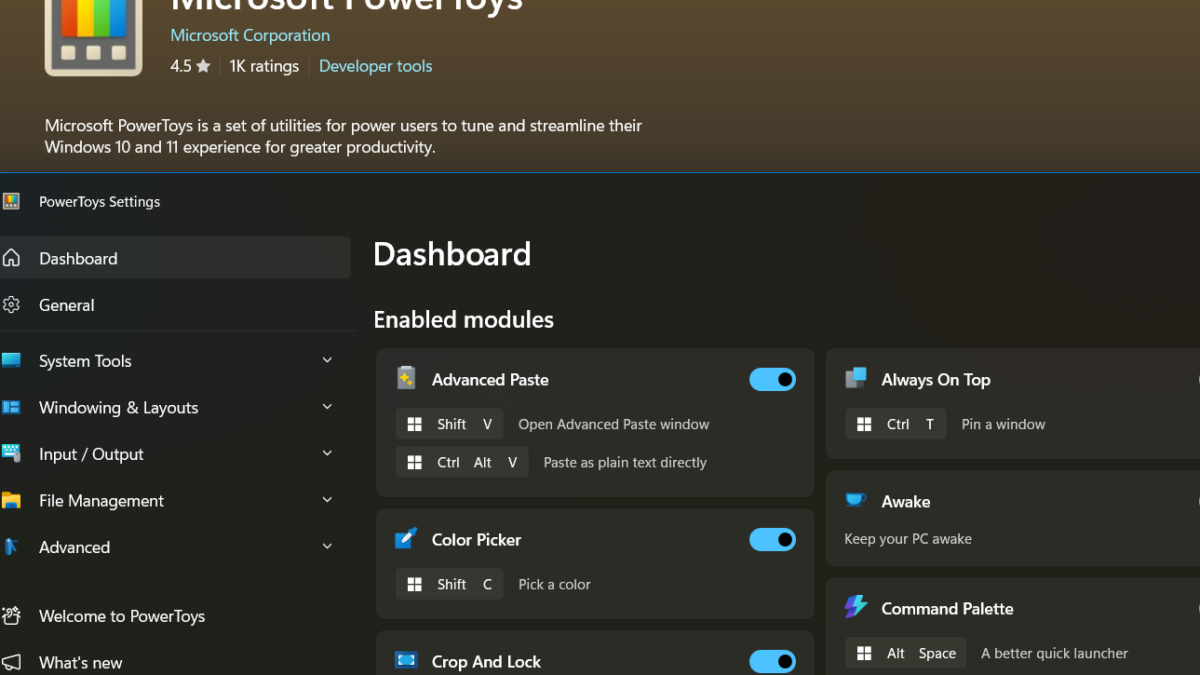The width and height of the screenshot is (1200, 675).
Task: Click the 'Enabled modules' heading
Action: click(x=463, y=319)
